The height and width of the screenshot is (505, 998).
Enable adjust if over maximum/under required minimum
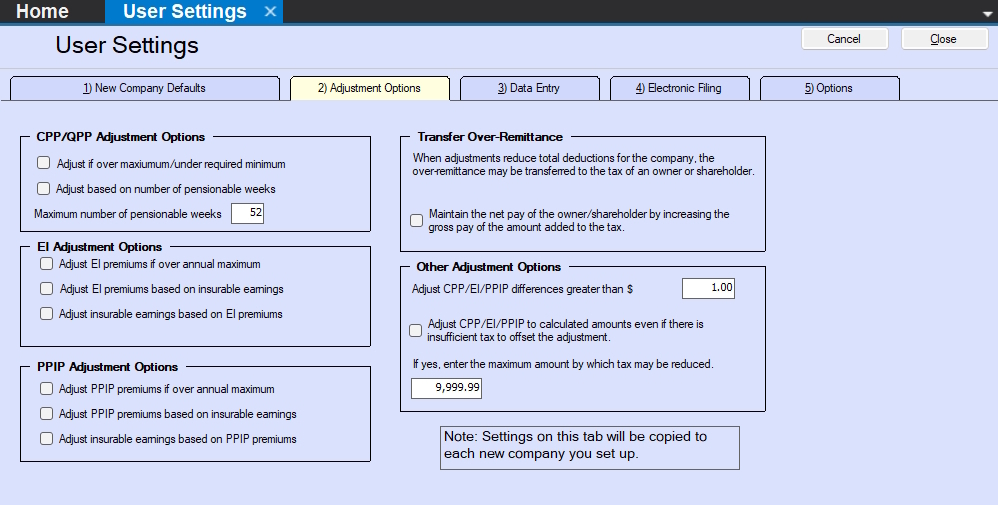(x=43, y=163)
